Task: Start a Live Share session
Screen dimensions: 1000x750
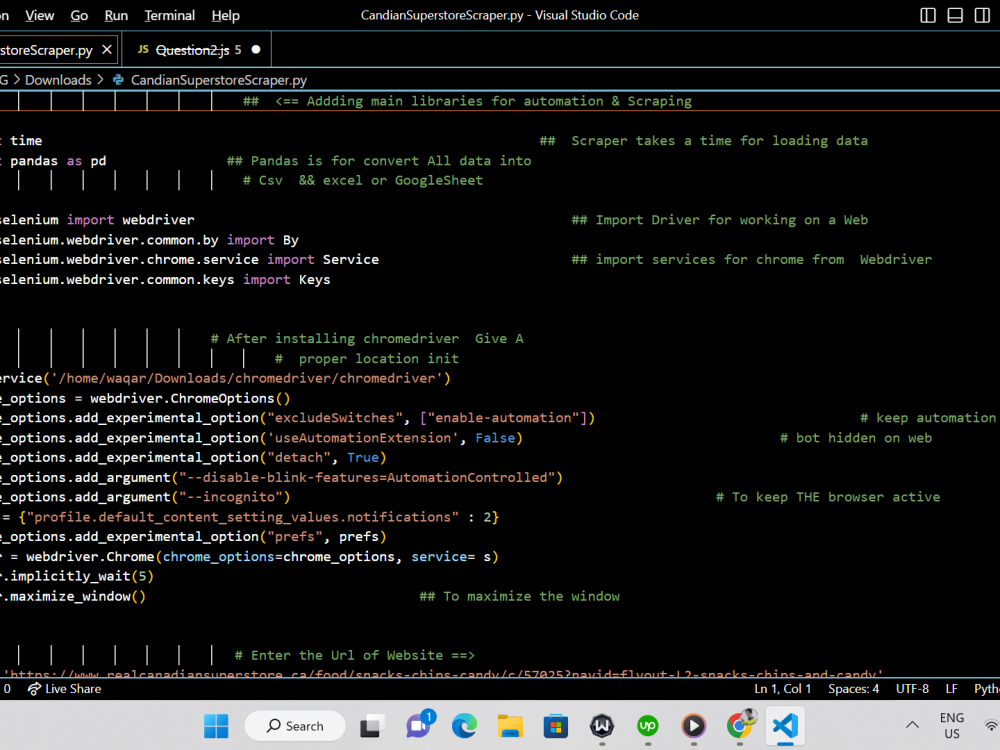Action: [x=64, y=689]
